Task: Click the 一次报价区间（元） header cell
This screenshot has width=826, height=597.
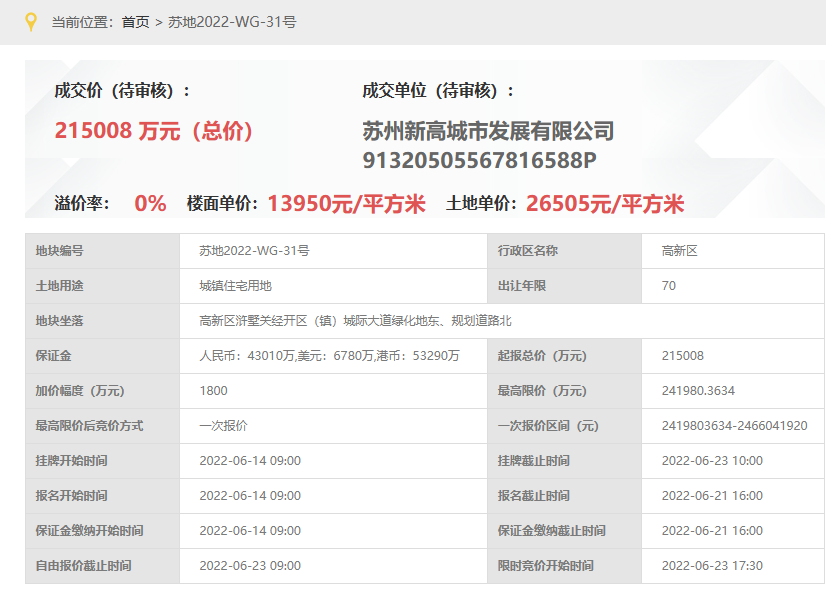Action: (x=565, y=426)
